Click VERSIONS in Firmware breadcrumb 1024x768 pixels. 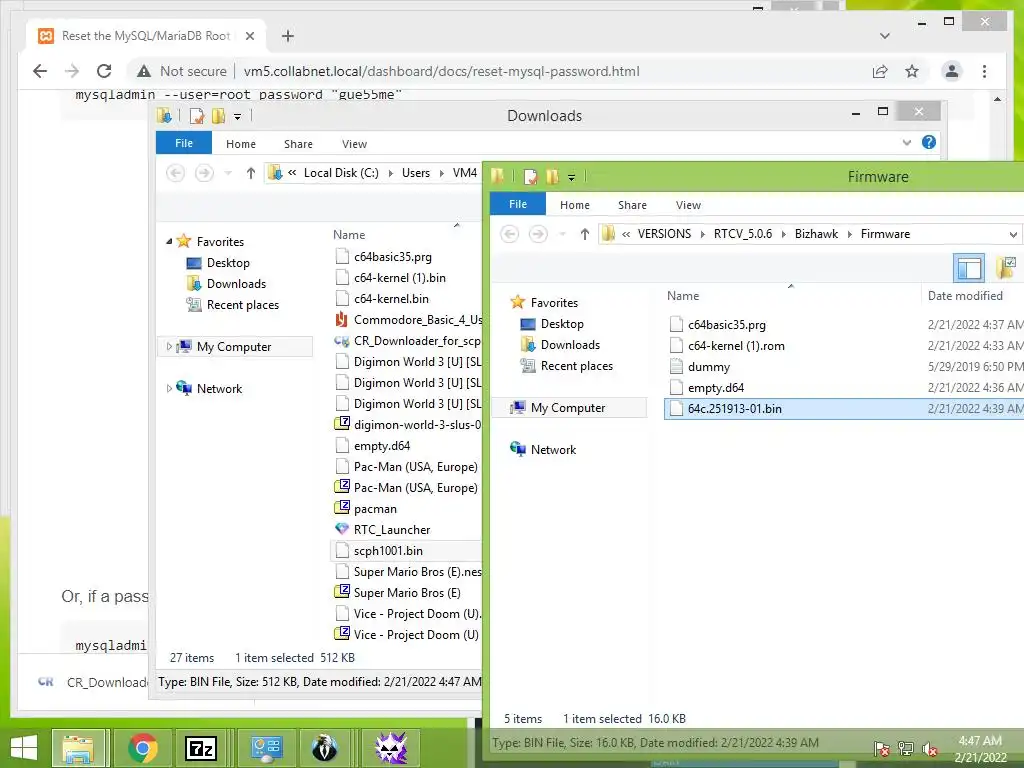click(x=664, y=234)
